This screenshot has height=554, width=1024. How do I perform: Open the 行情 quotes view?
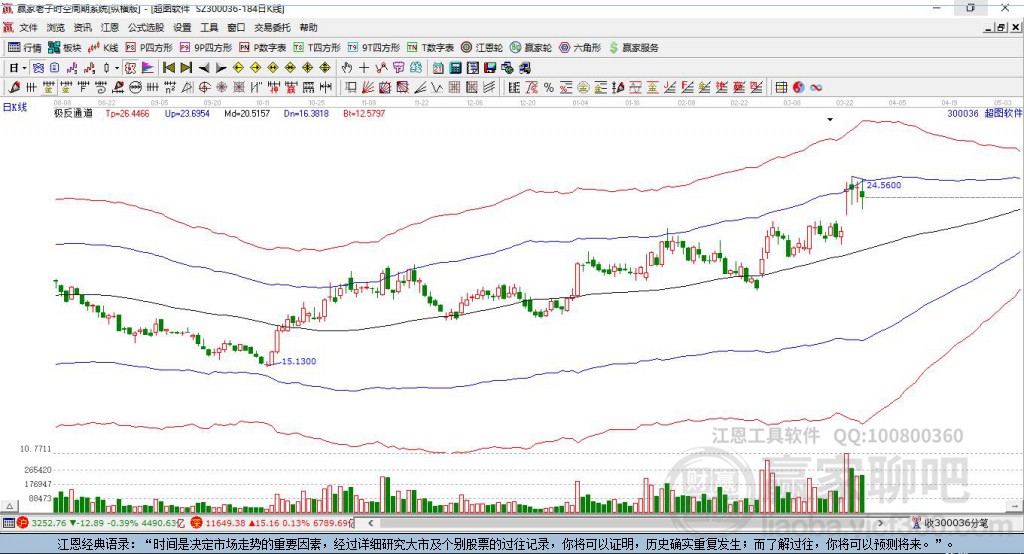(x=25, y=48)
